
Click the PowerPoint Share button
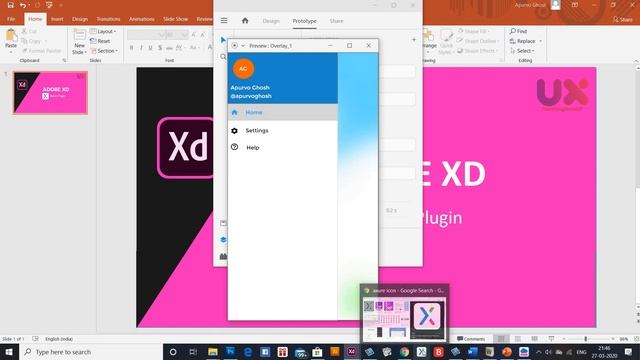622,19
